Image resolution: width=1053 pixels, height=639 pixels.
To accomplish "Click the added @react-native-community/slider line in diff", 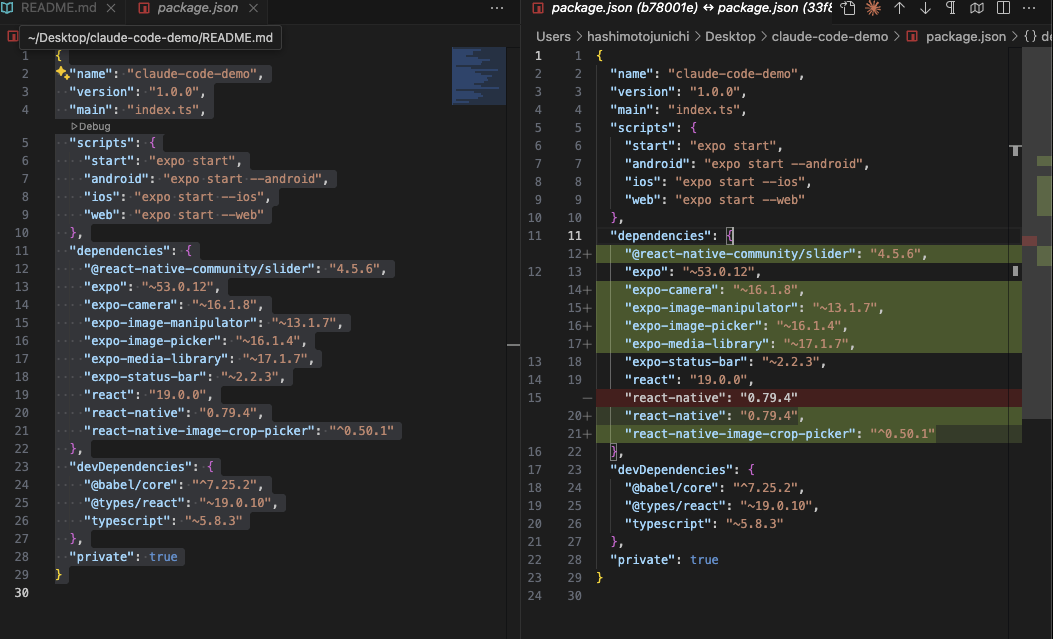I will [x=809, y=254].
